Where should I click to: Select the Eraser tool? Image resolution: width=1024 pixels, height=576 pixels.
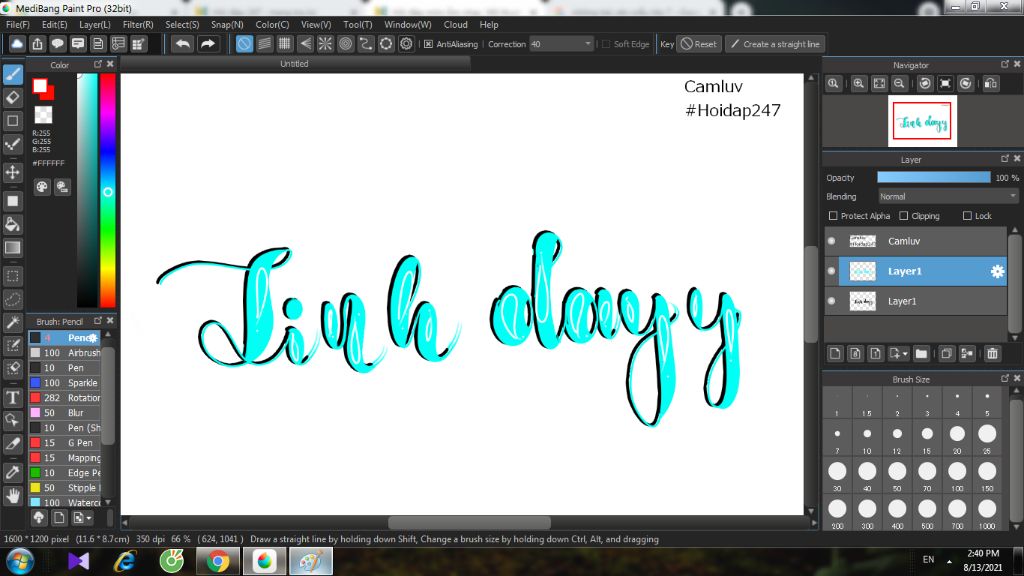(12, 98)
